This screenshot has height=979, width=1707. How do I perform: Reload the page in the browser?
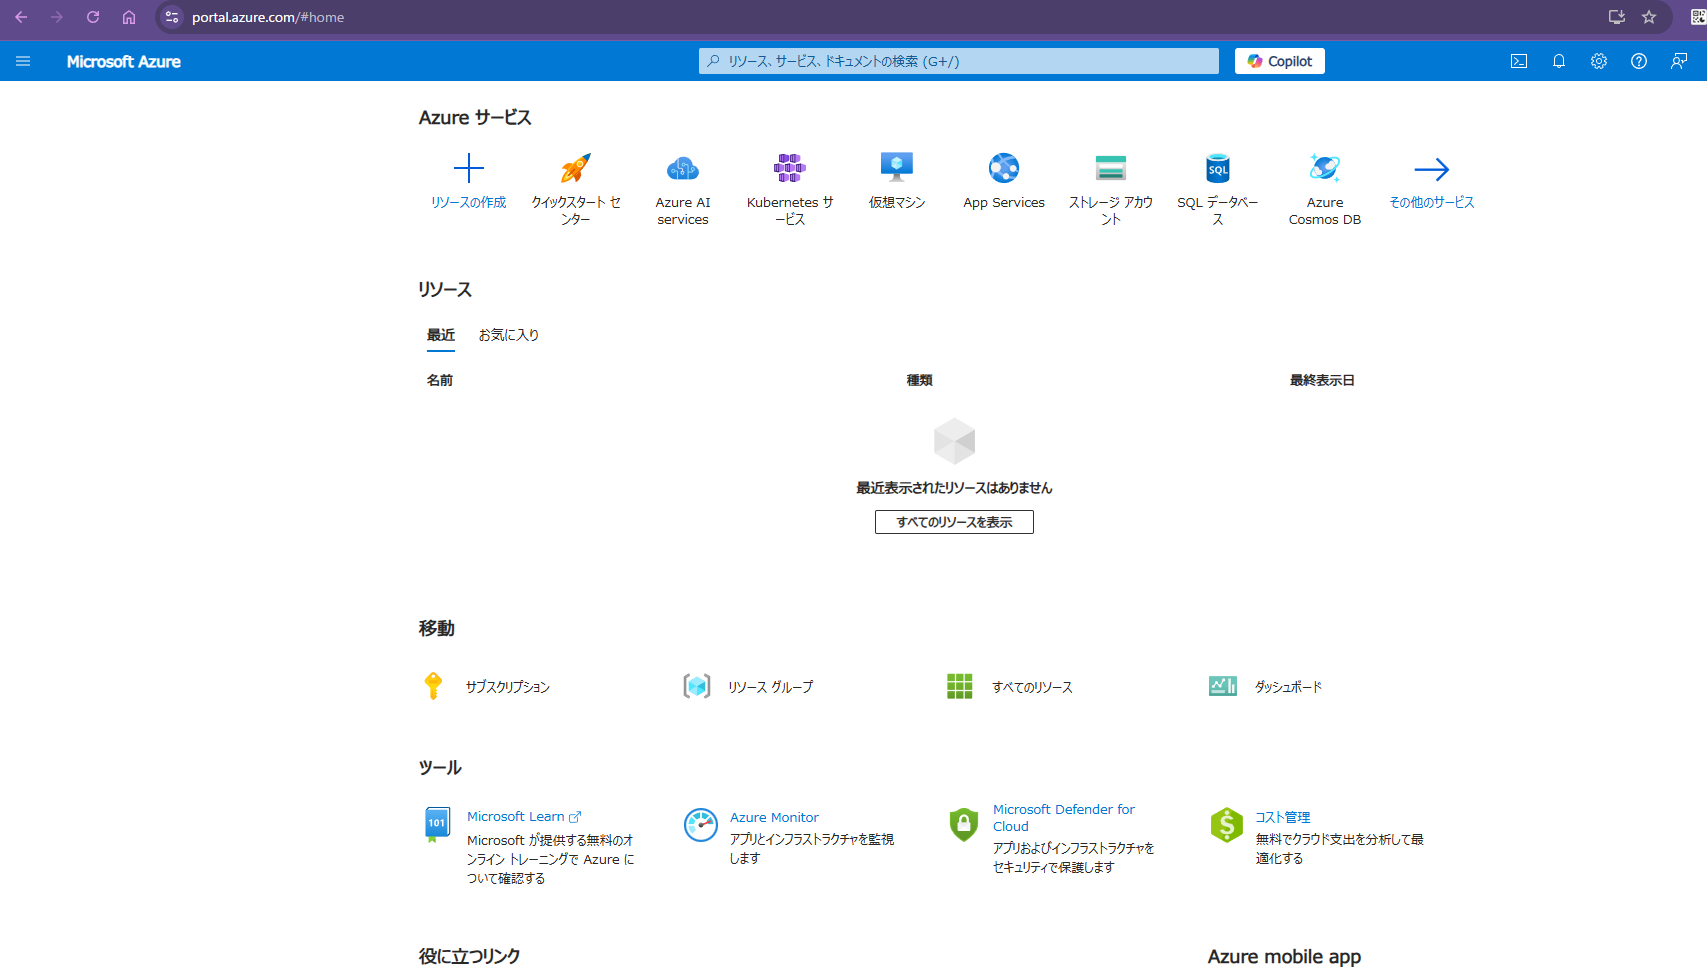click(x=93, y=17)
